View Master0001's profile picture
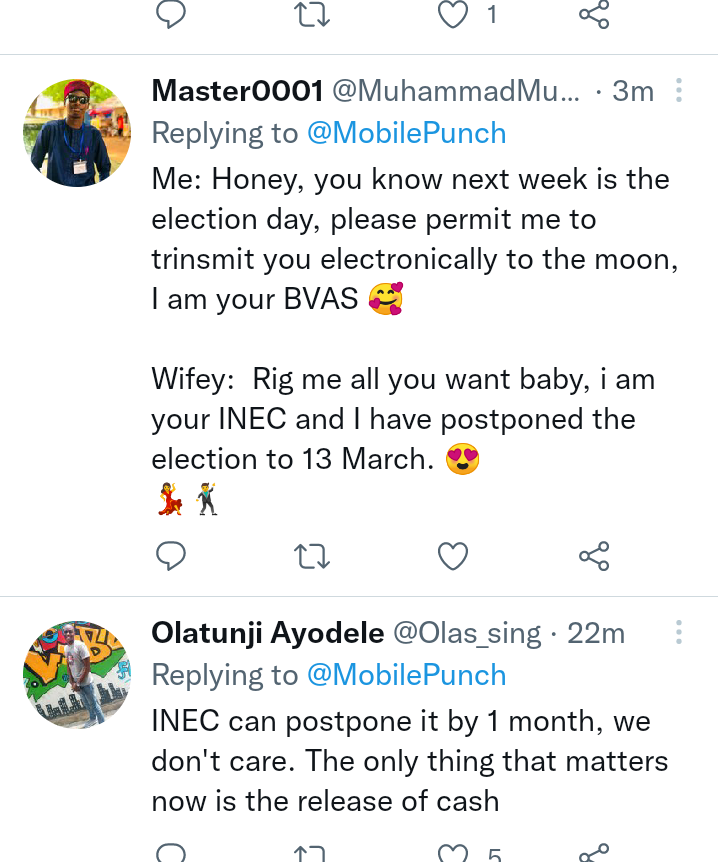Screen dimensions: 718x862 pyautogui.click(x=77, y=132)
